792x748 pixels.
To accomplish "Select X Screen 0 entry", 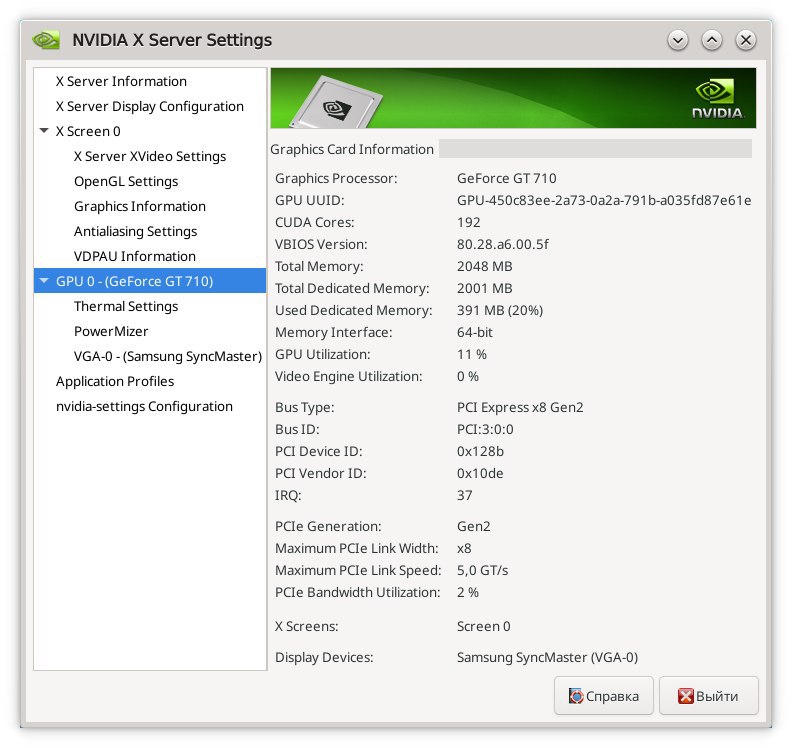I will pyautogui.click(x=88, y=131).
